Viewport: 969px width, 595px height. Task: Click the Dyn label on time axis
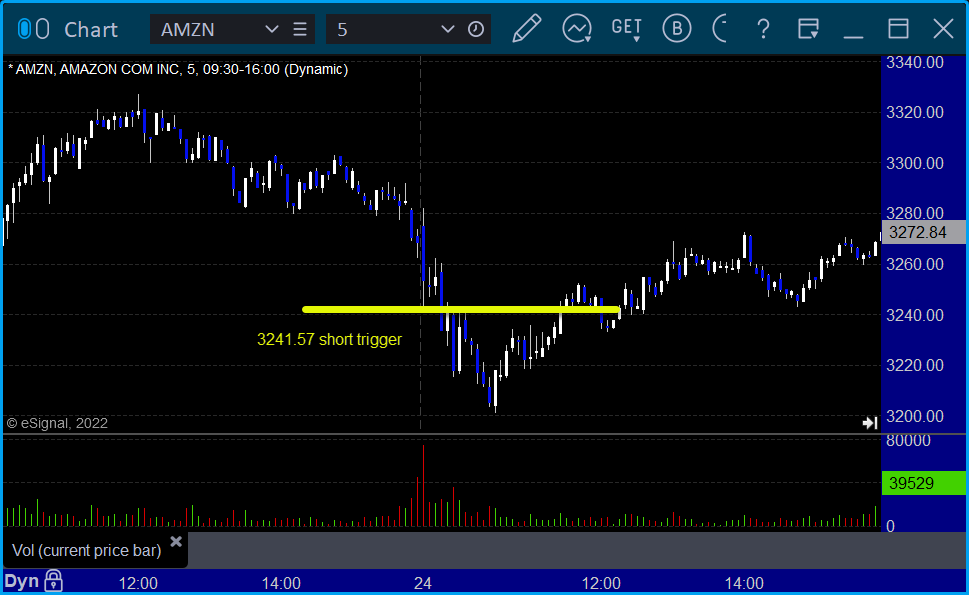(22, 581)
